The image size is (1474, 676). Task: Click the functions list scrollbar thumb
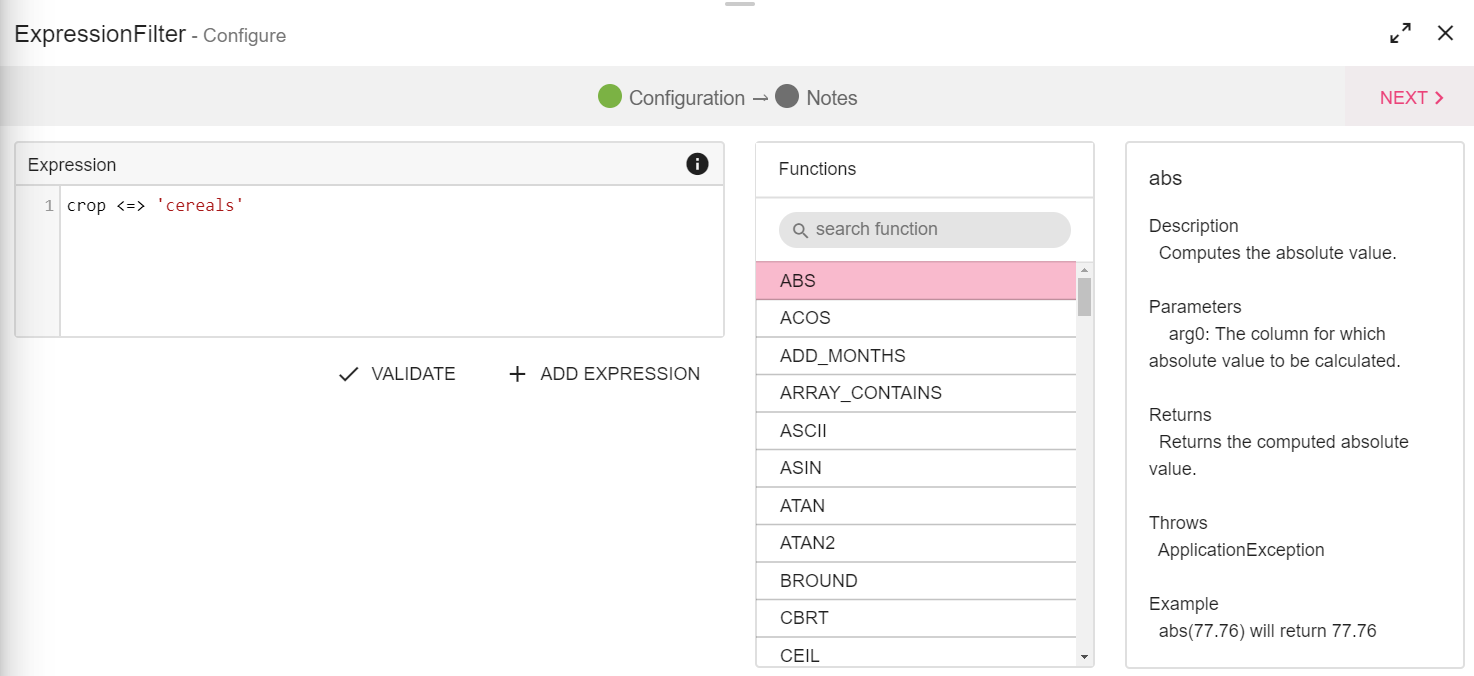[1084, 297]
